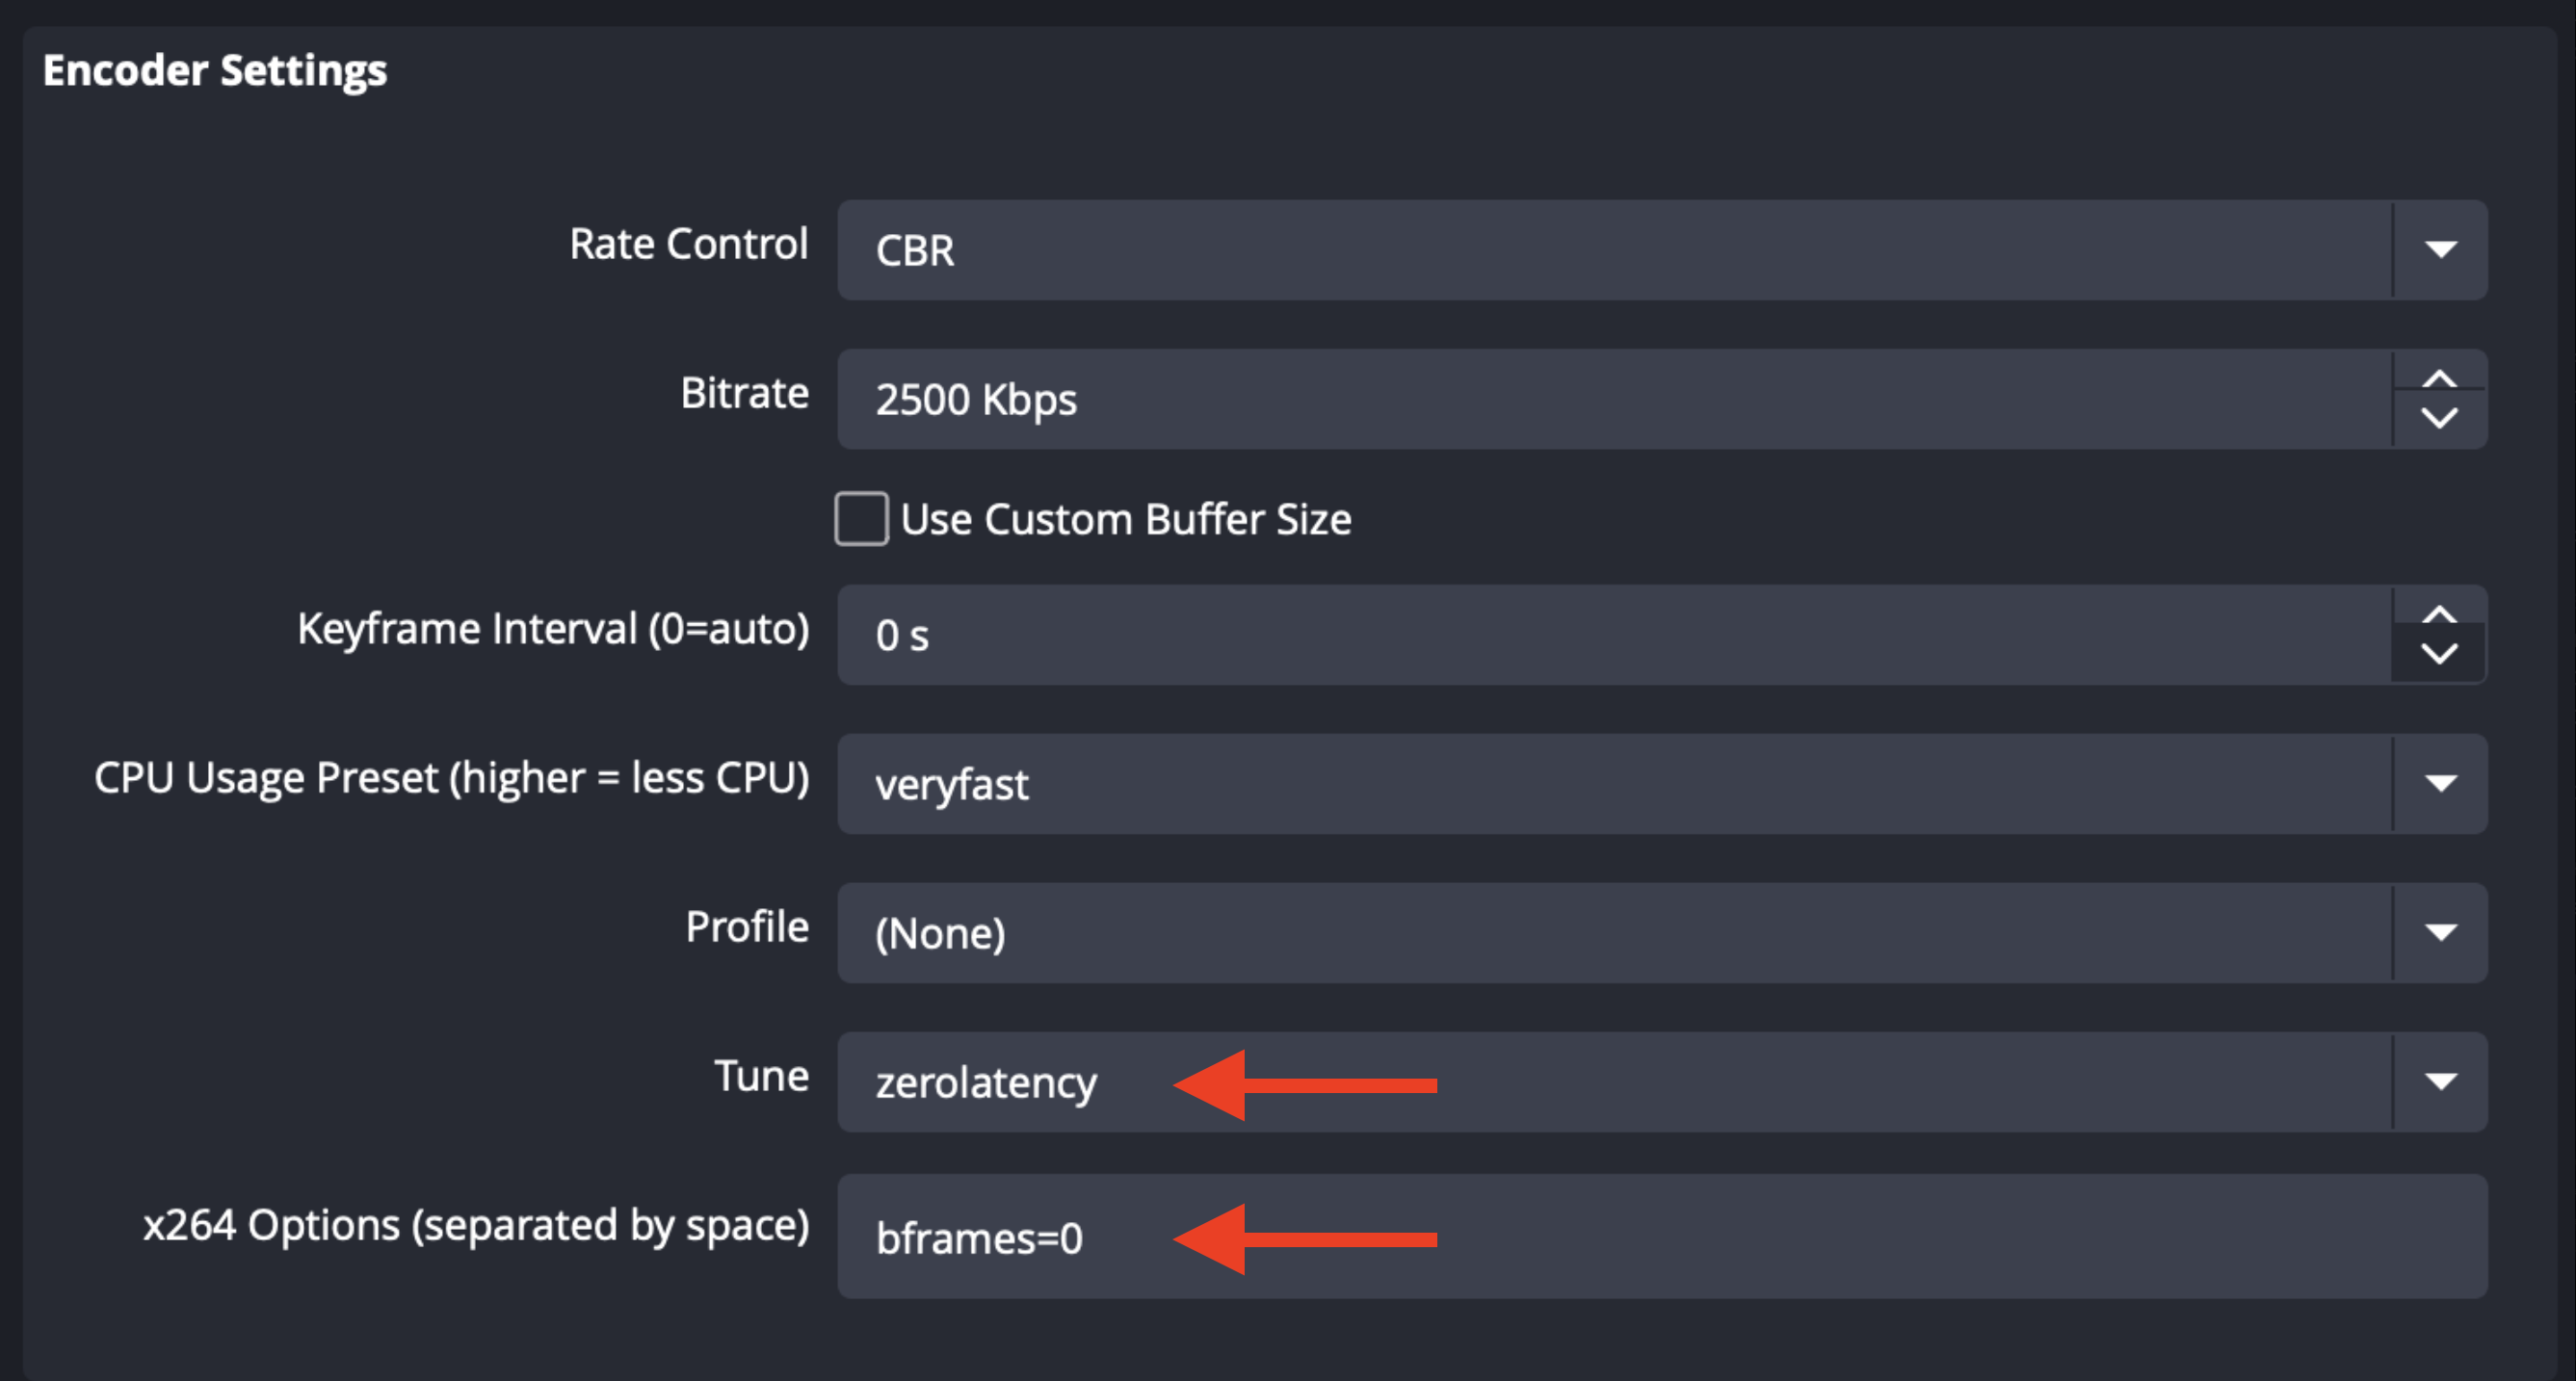
Task: Click the Rate Control label text
Action: click(688, 244)
